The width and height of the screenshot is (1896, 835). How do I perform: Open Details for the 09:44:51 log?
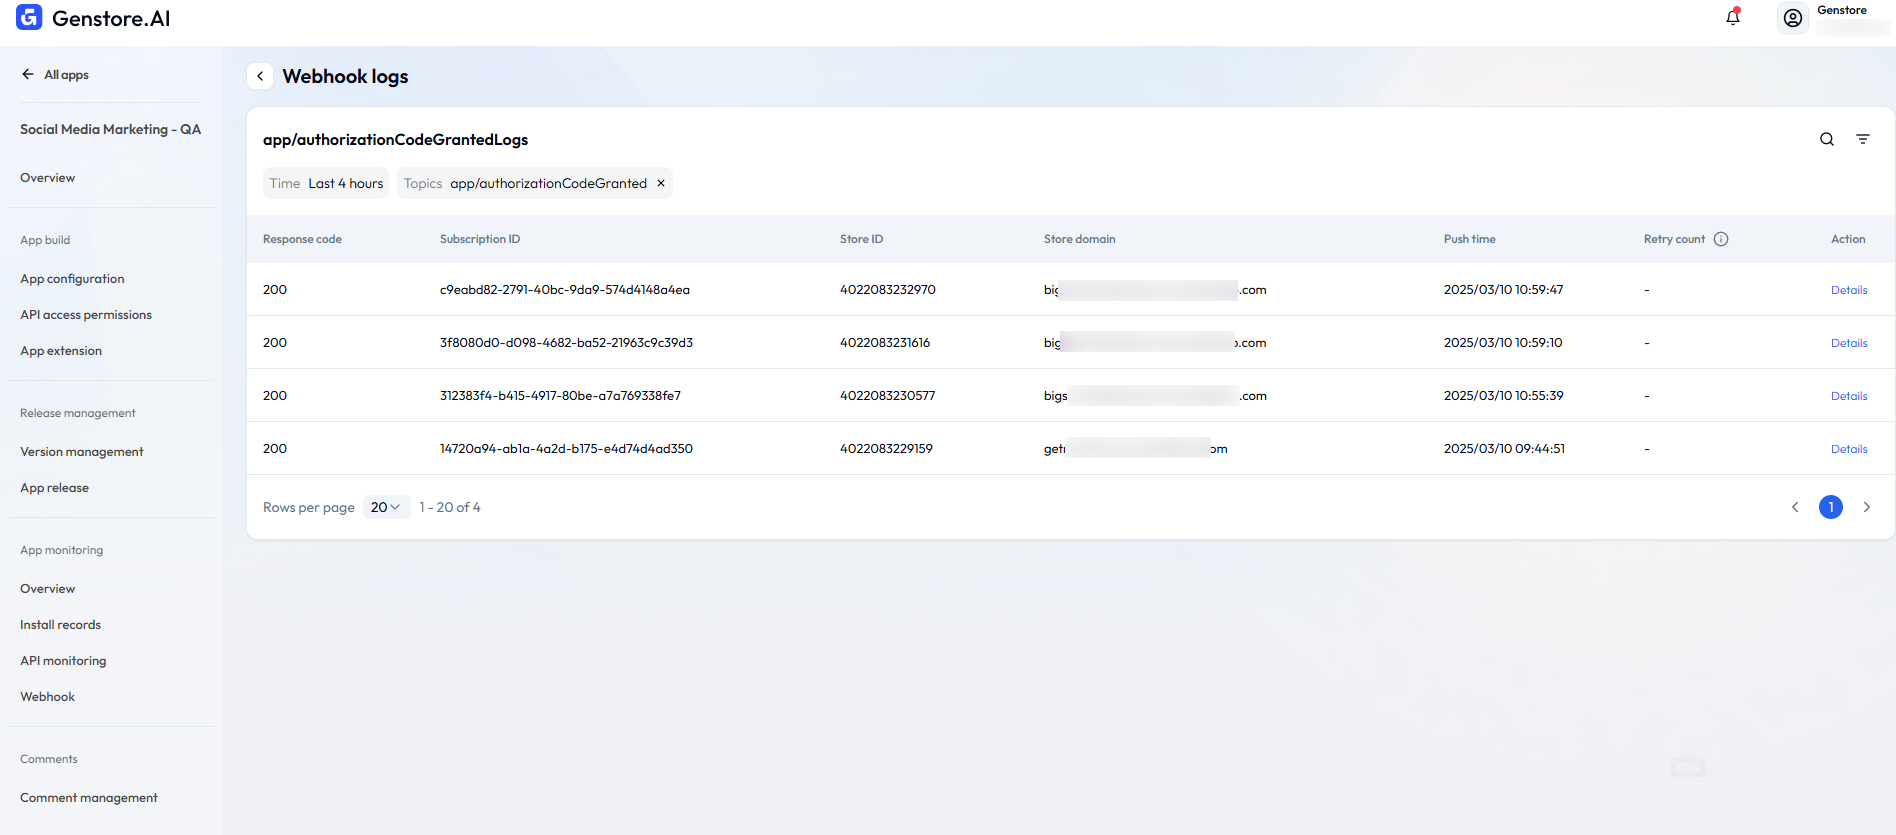click(1849, 449)
